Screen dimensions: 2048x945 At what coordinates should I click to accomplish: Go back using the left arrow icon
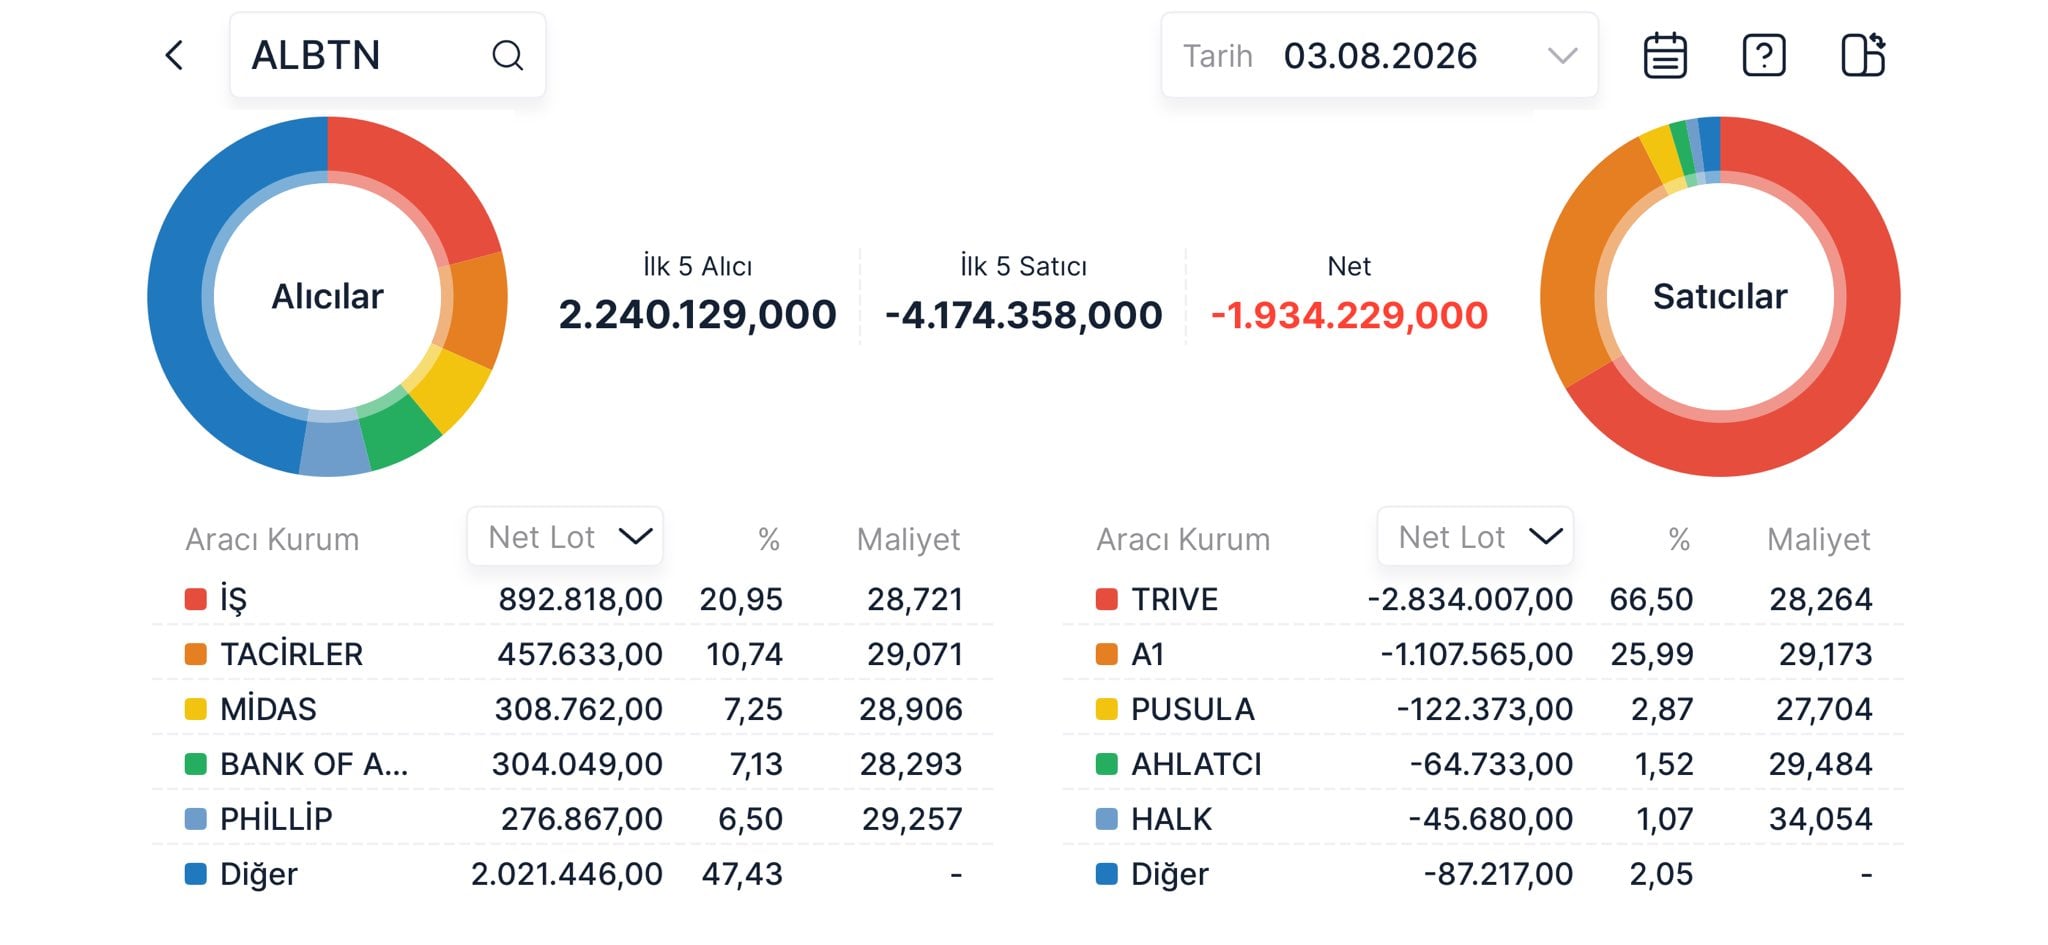coord(175,55)
